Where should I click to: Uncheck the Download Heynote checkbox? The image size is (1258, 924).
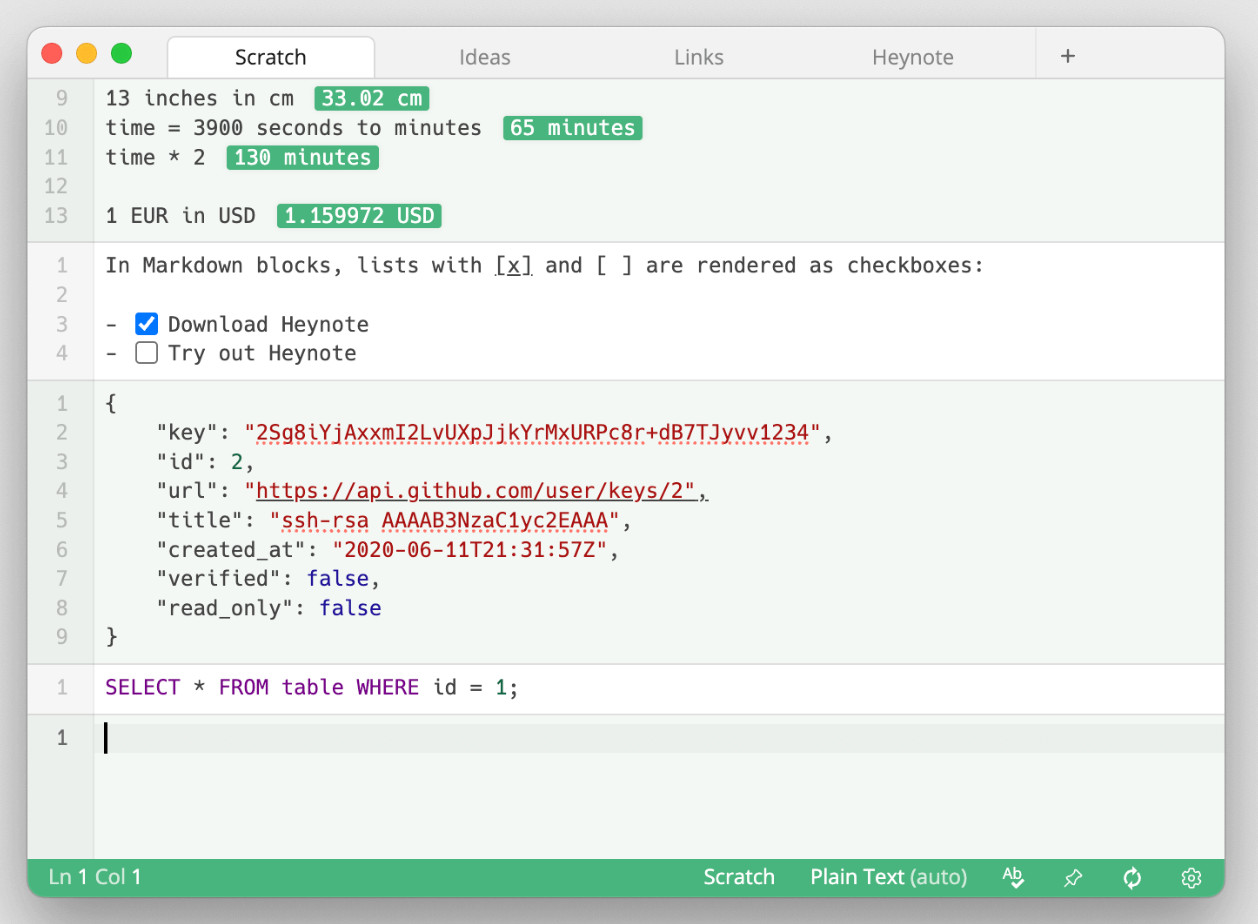click(147, 324)
